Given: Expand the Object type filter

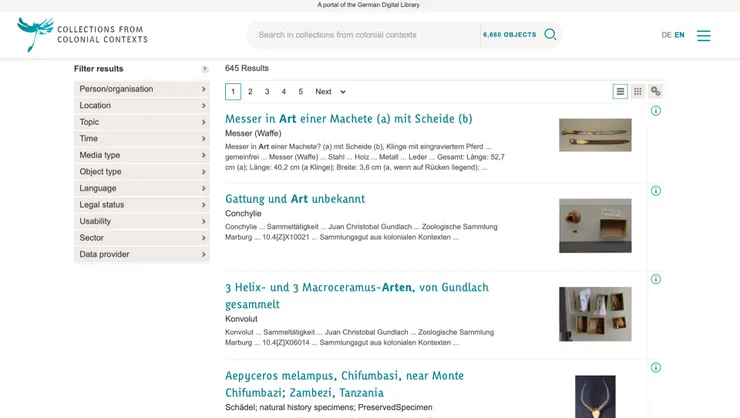Looking at the screenshot, I should (x=142, y=172).
